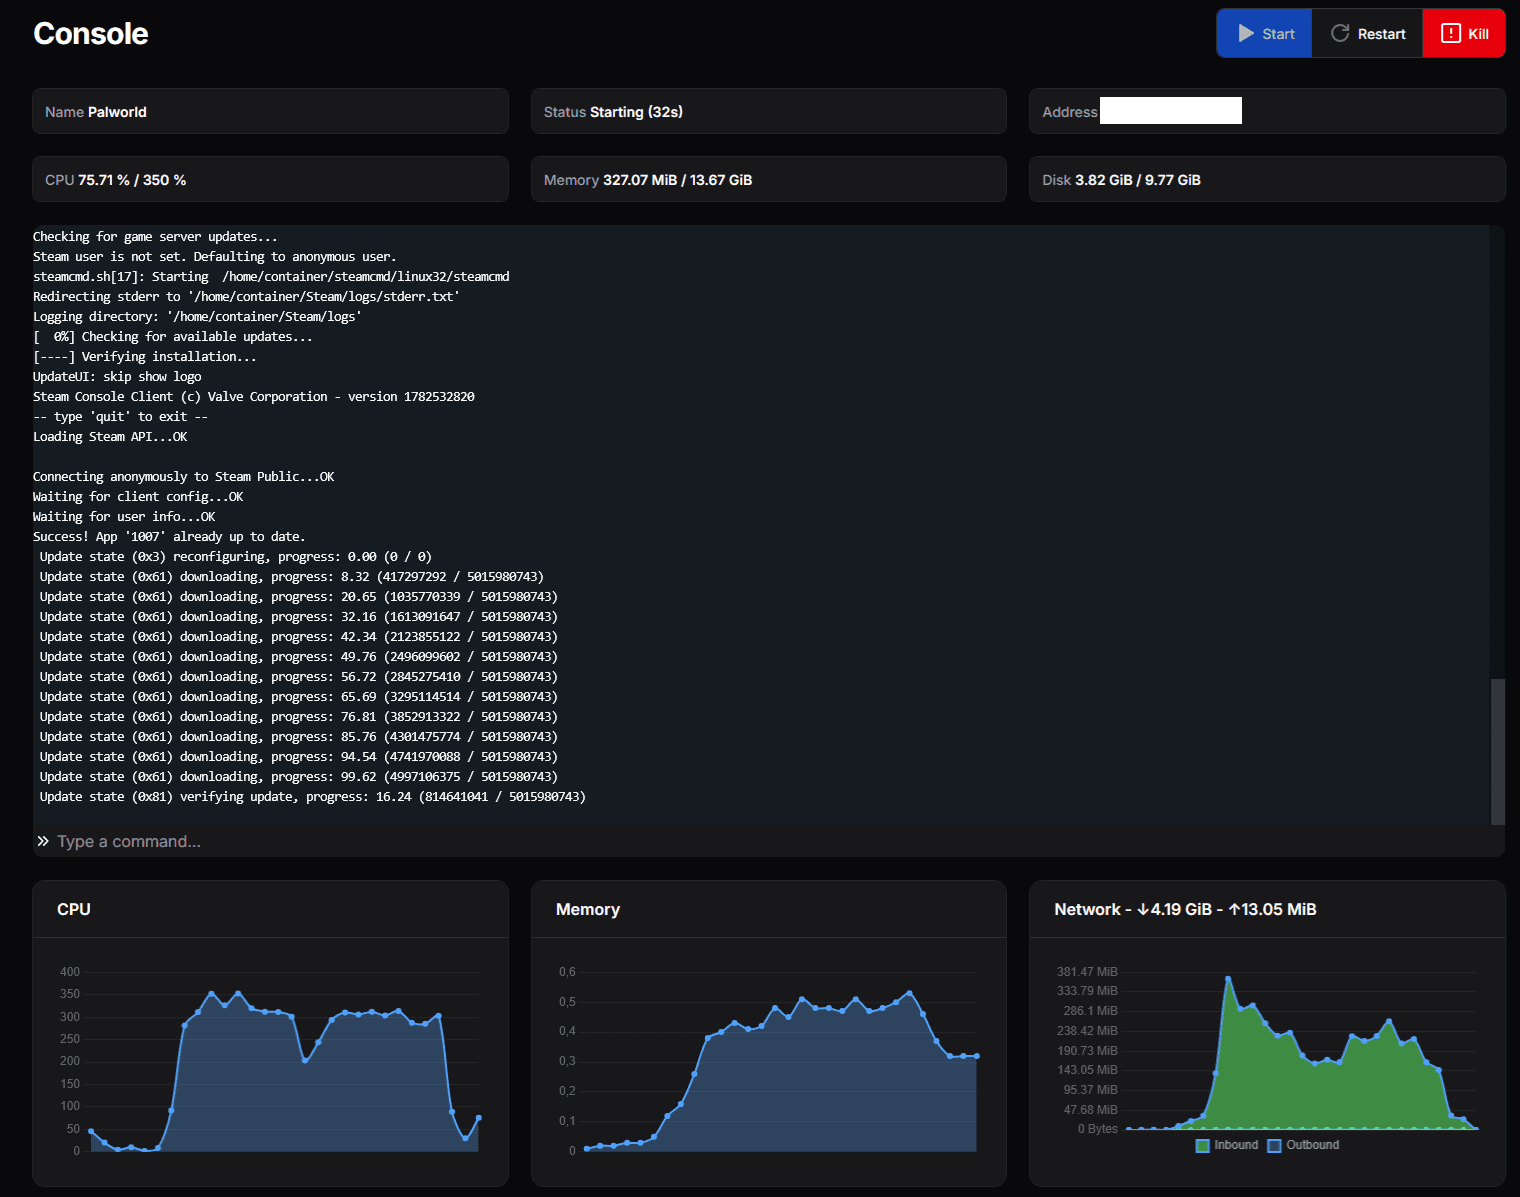
Task: Click the play icon inside Start button
Action: (x=1246, y=34)
